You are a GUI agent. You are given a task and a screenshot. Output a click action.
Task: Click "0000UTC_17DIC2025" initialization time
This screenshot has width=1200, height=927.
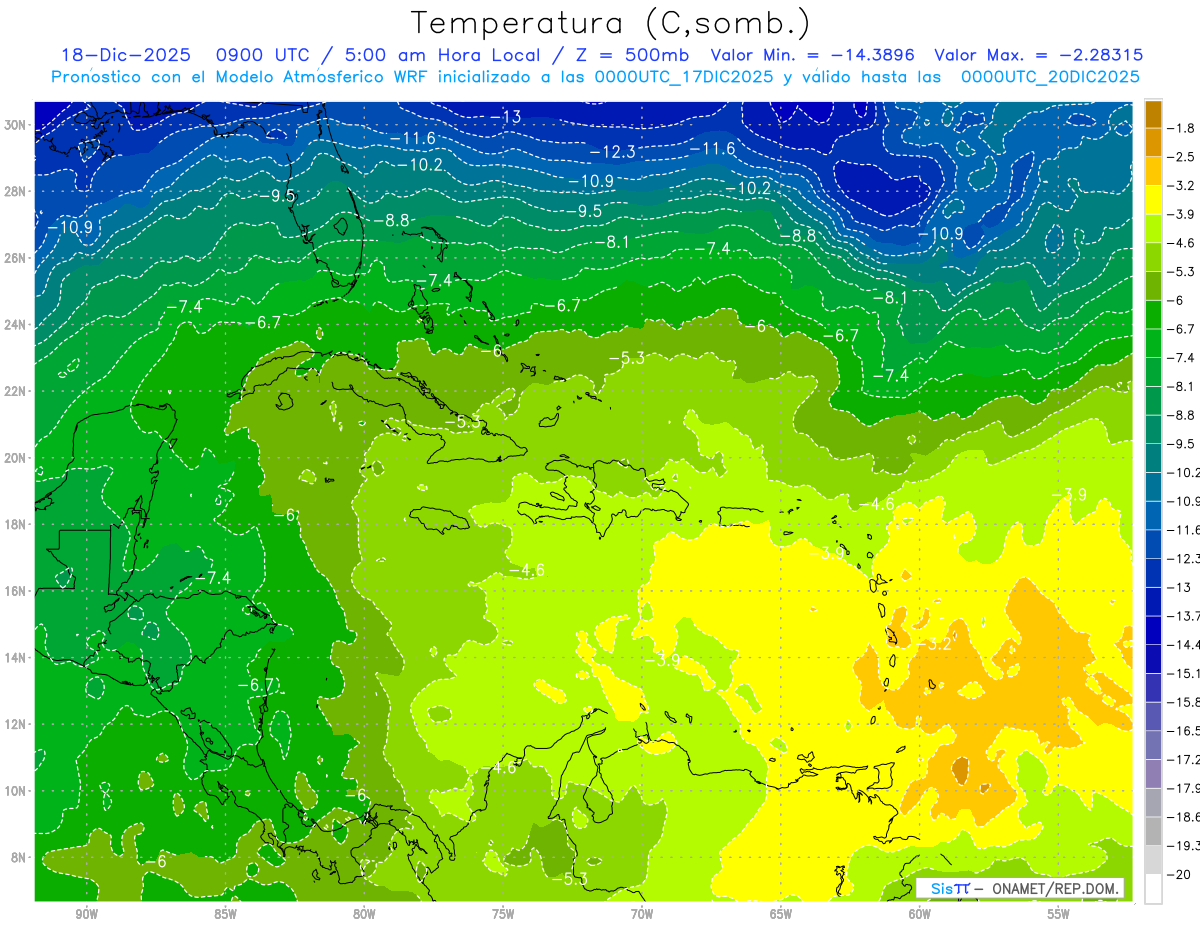point(684,77)
